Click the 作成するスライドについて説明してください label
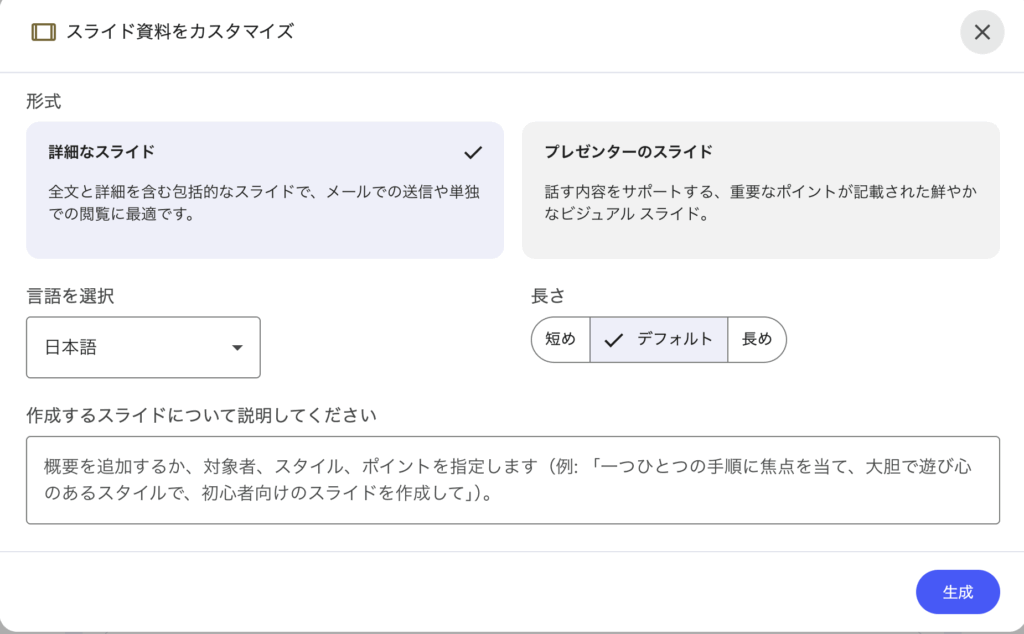 click(x=207, y=414)
